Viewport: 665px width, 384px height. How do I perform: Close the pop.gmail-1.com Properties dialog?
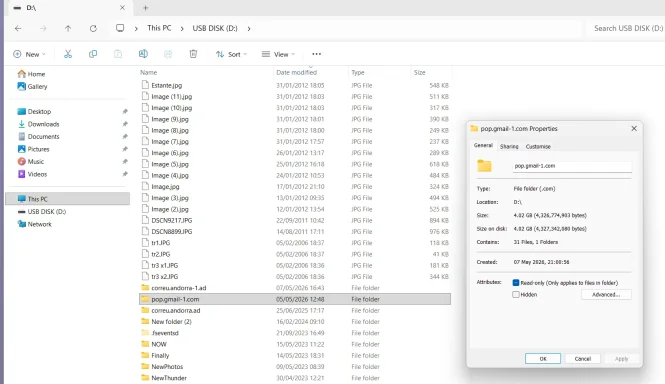pyautogui.click(x=634, y=128)
